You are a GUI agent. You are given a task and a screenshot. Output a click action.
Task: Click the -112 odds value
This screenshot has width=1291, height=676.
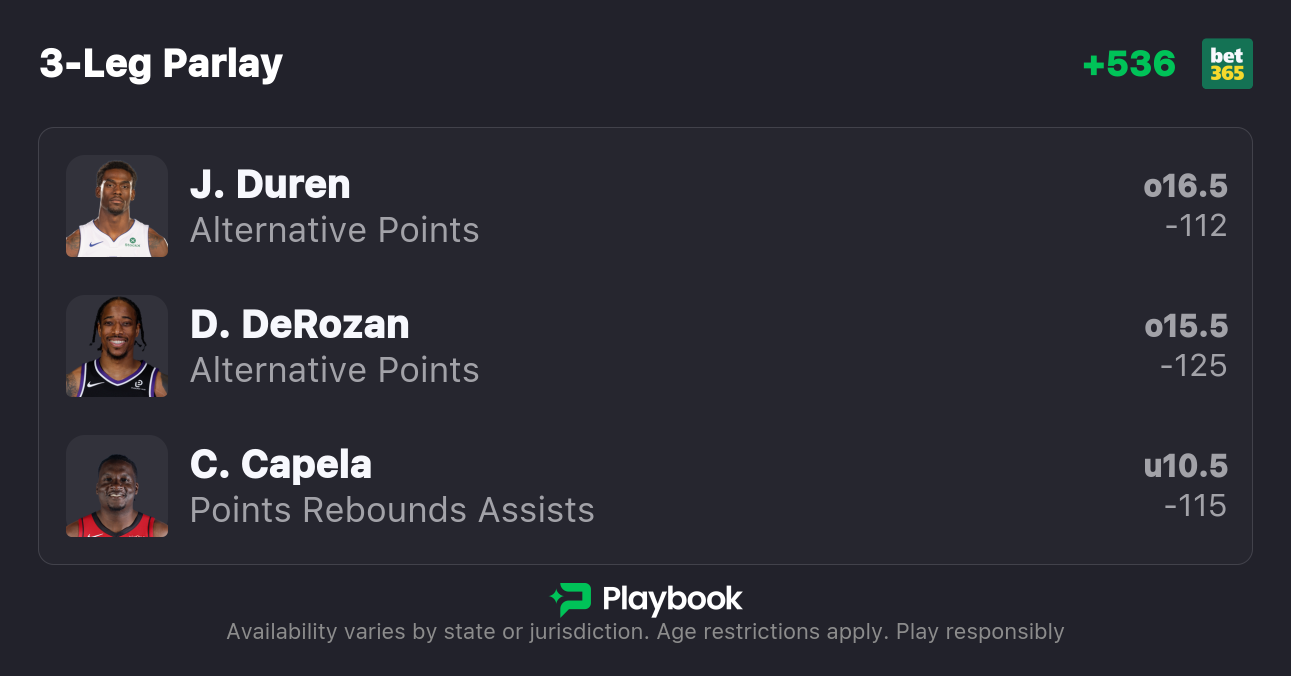coord(1195,226)
